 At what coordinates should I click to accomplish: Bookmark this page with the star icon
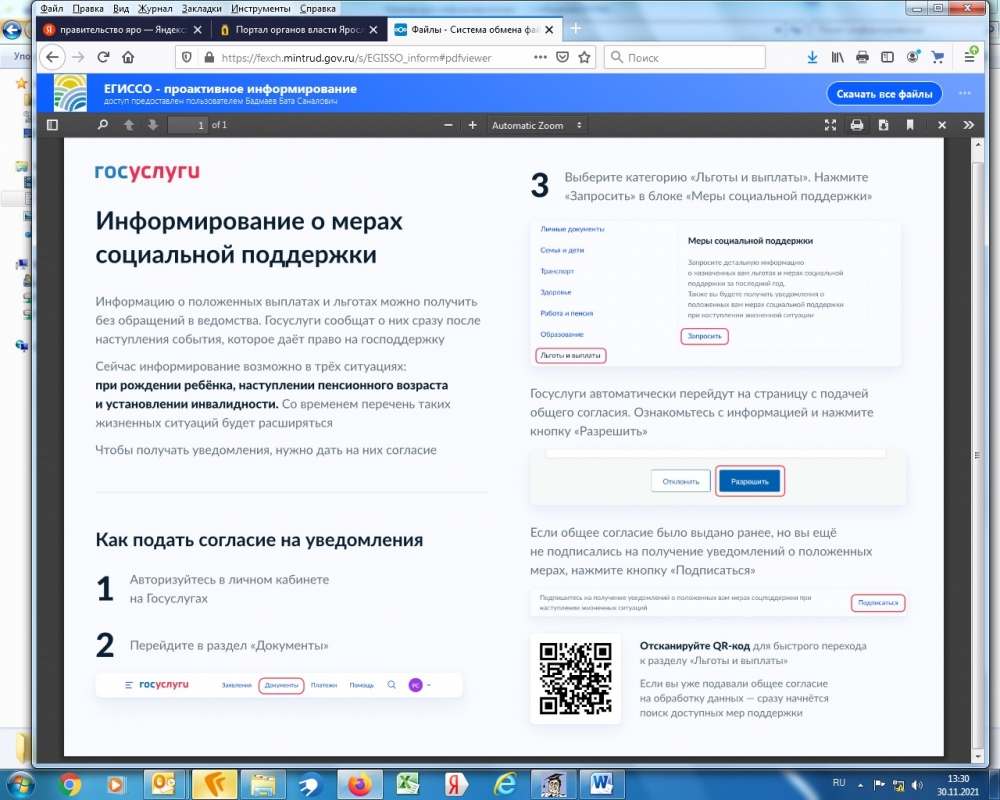(584, 57)
